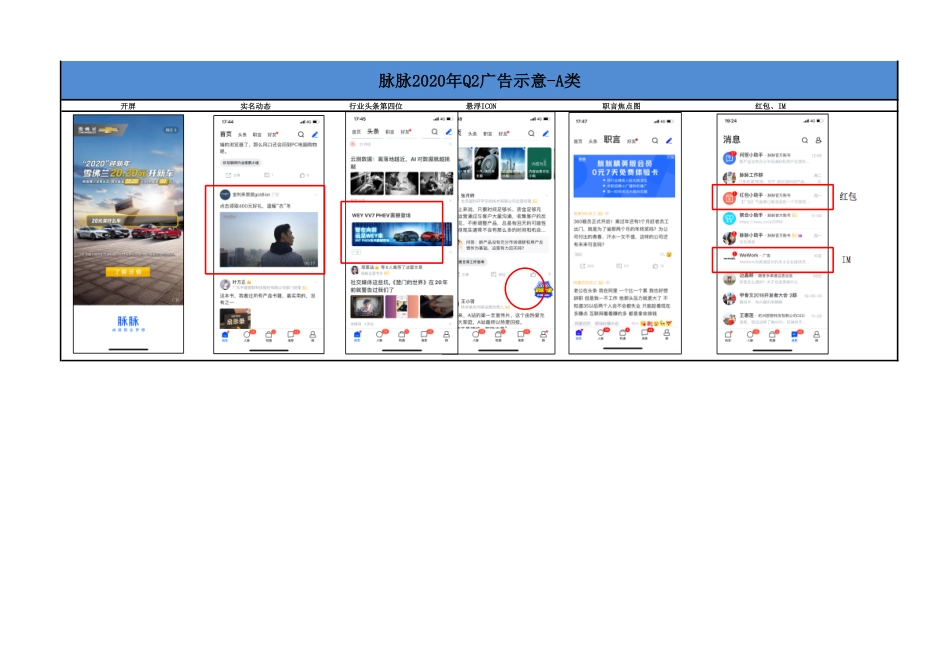Tap the search icon on the 职言 page

[x=655, y=140]
